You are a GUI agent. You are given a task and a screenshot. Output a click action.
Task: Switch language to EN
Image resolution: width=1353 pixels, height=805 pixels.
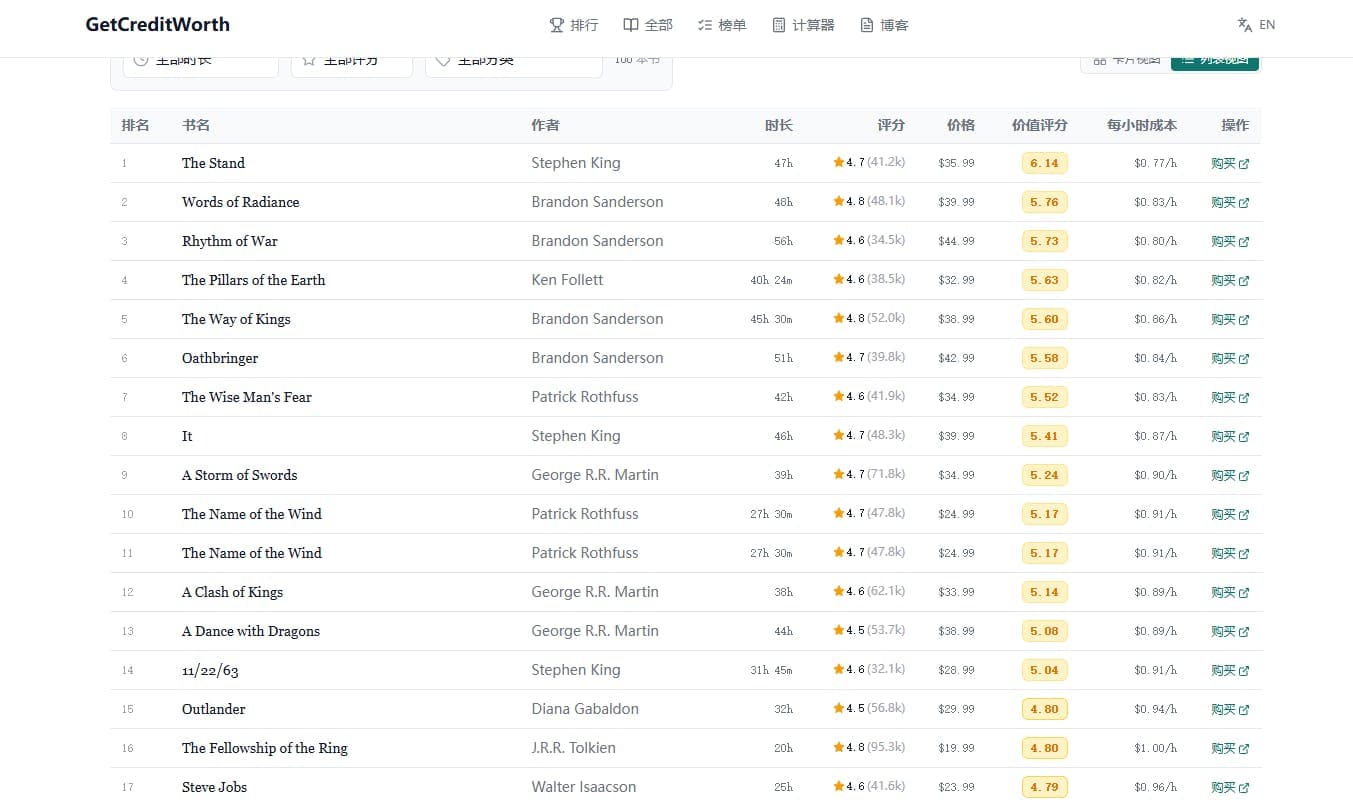pyautogui.click(x=1256, y=25)
